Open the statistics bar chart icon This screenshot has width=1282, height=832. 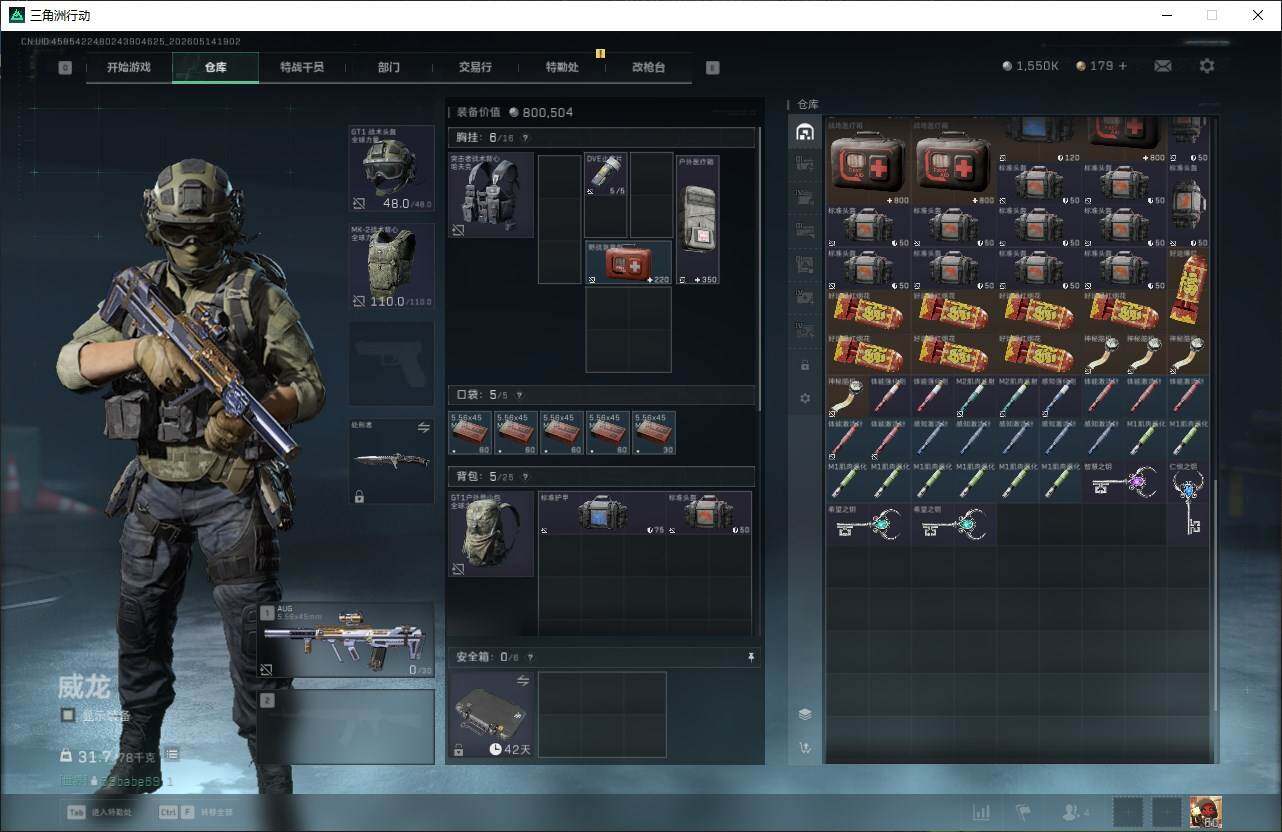pyautogui.click(x=981, y=813)
